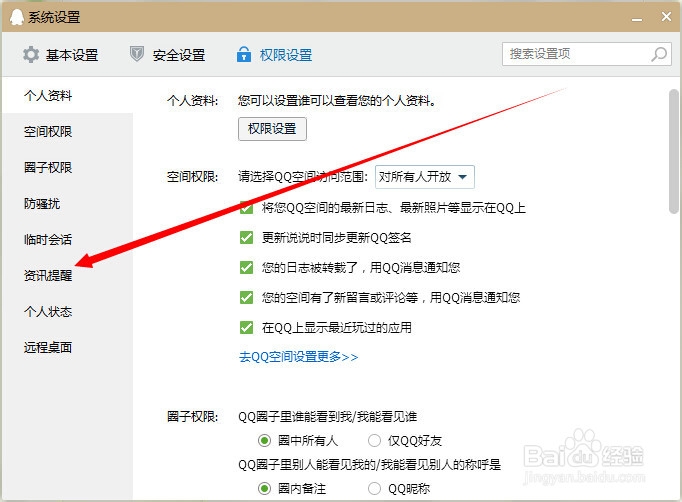Select the QQ昵称 radio button
682x502 pixels.
click(x=374, y=489)
